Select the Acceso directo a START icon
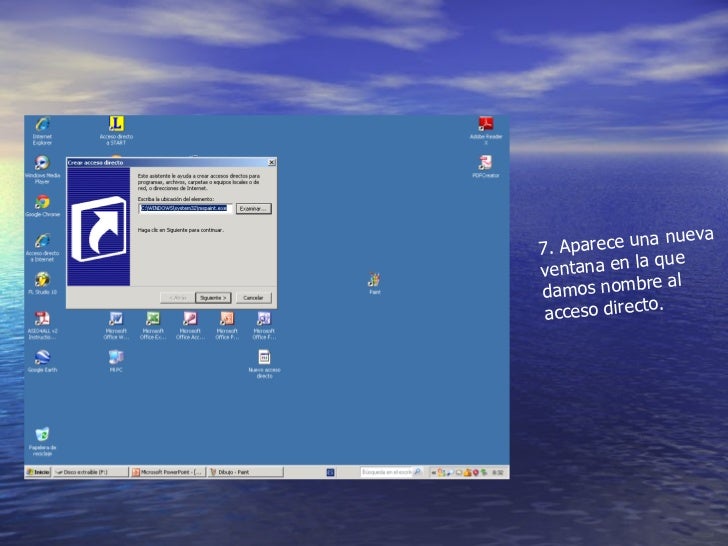Screen dimensions: 728x546 click(116, 124)
